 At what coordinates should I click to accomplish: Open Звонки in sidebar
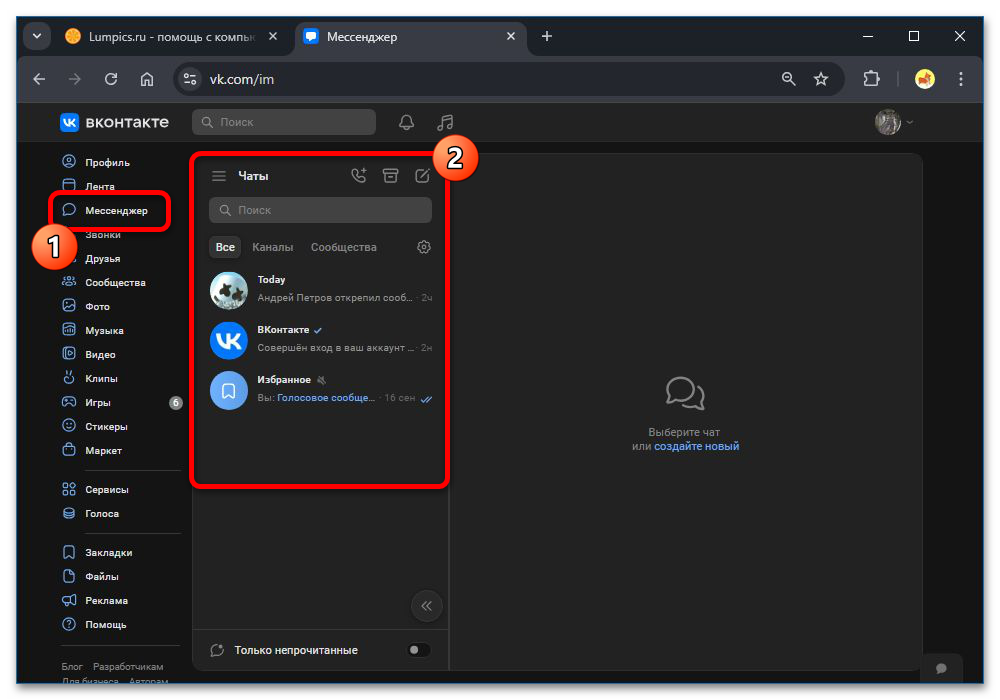click(103, 235)
